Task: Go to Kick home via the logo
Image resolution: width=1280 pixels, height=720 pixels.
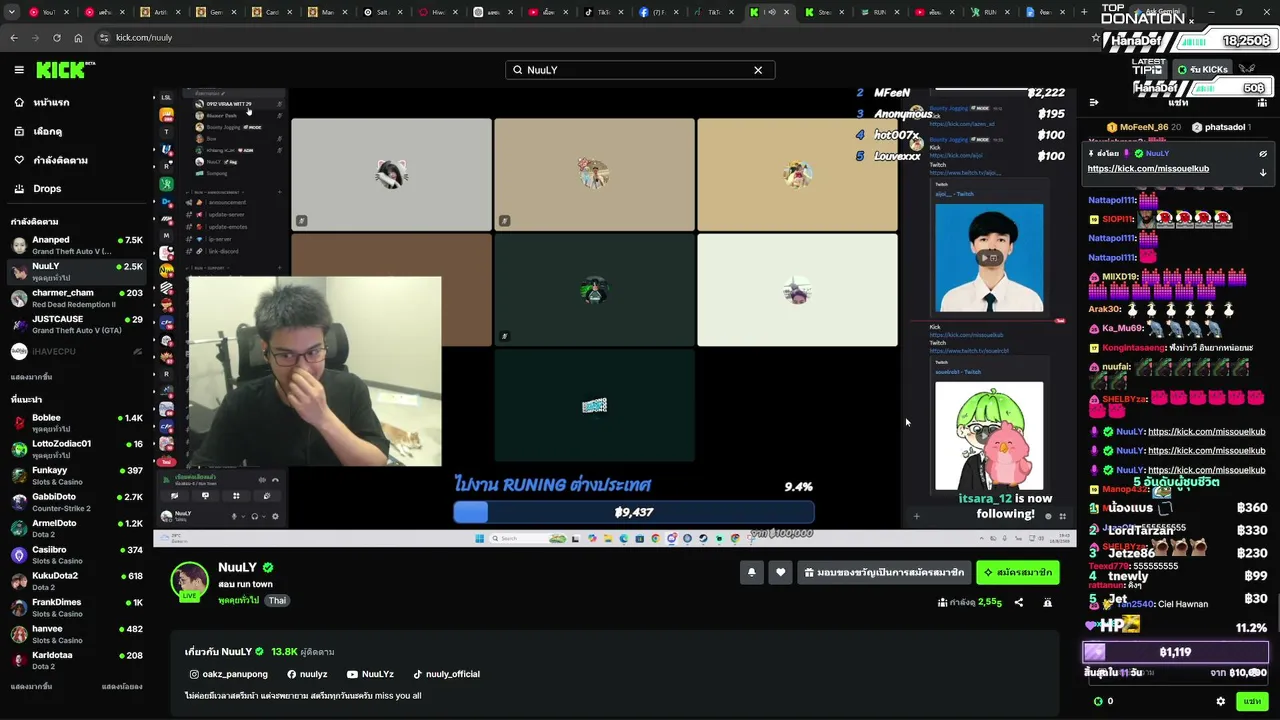Action: pos(65,70)
